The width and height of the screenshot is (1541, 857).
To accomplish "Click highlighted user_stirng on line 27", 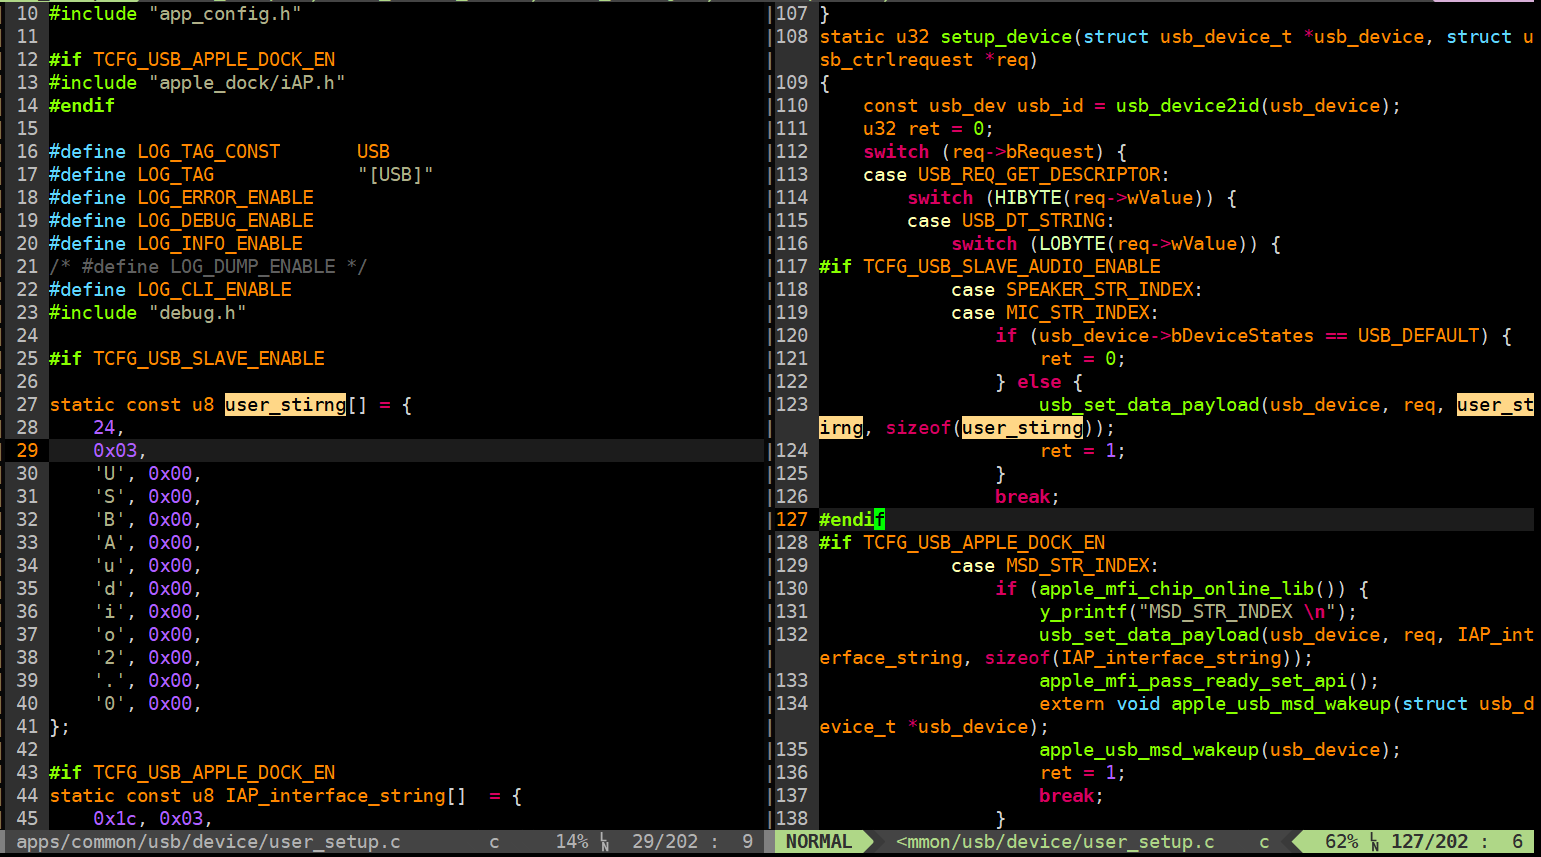I will [286, 405].
